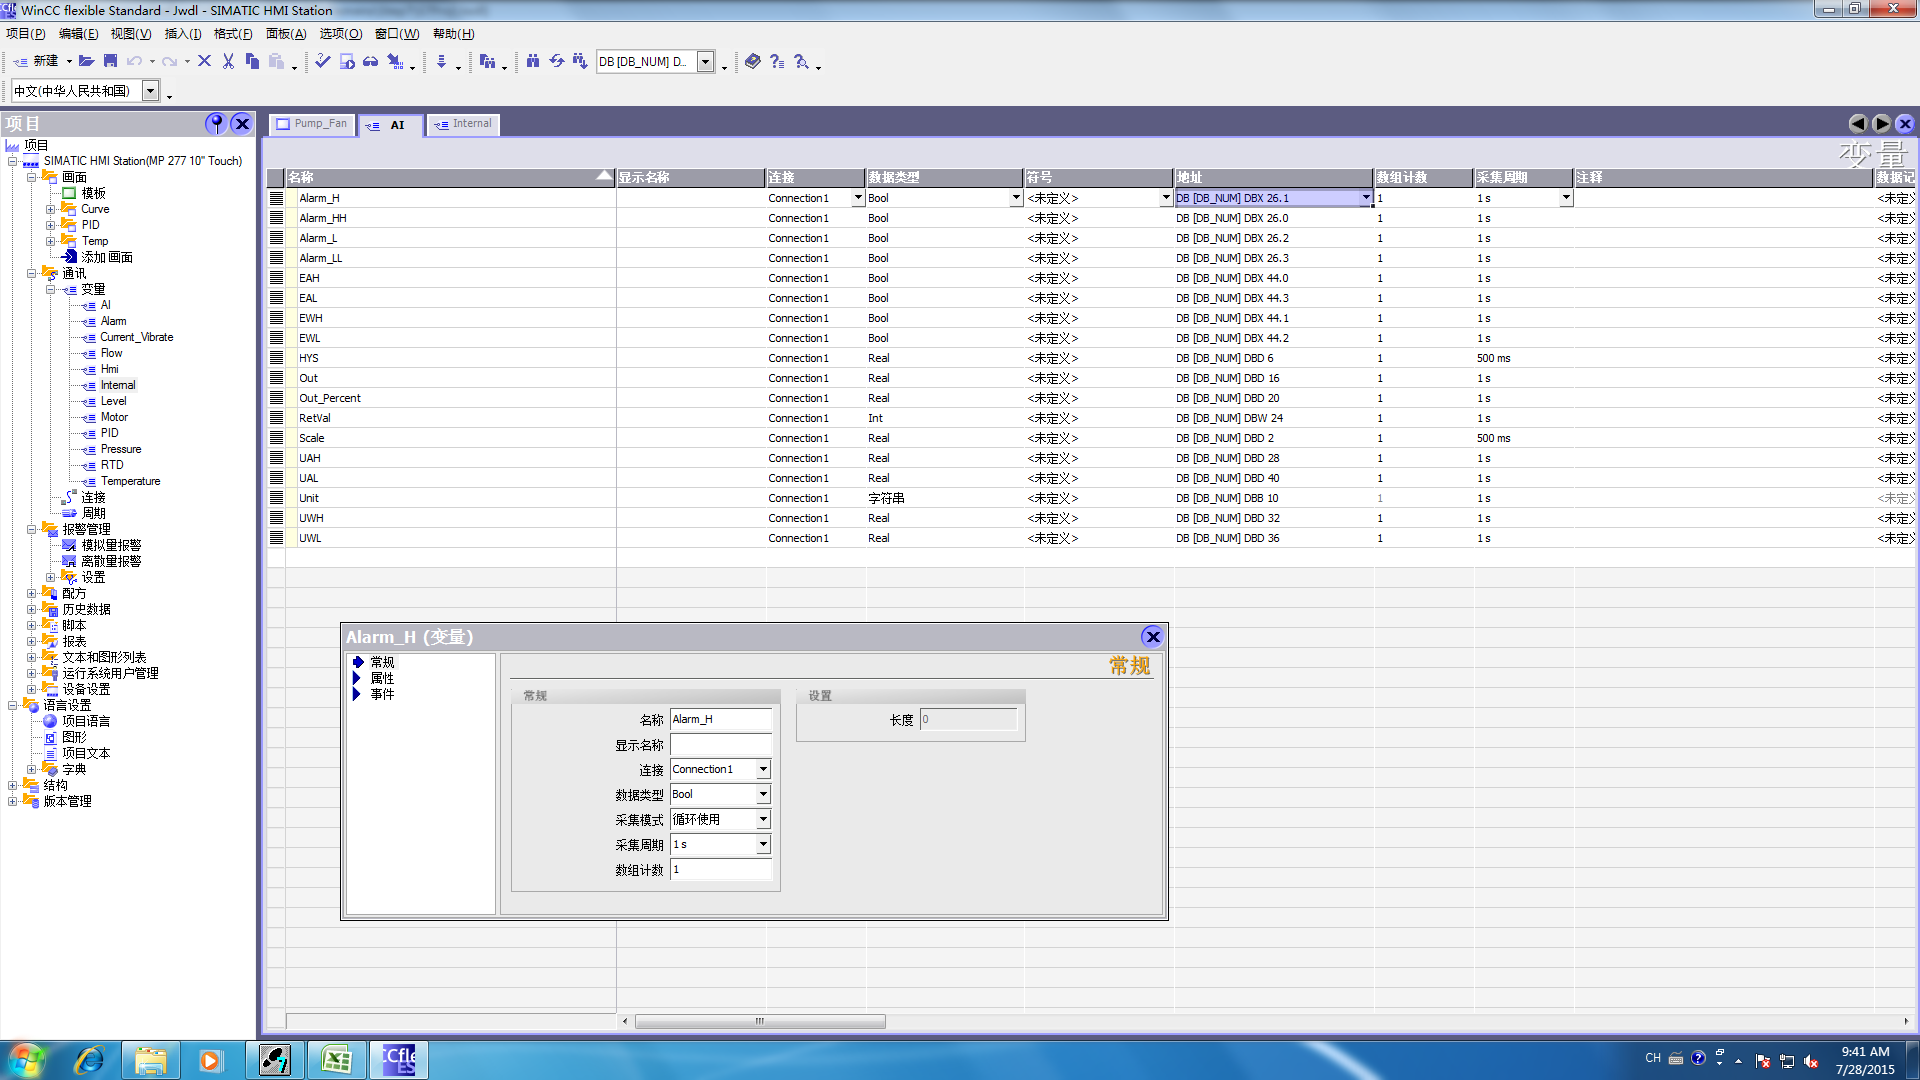Toggle the project panel pin button
Image resolution: width=1920 pixels, height=1080 pixels.
point(215,123)
